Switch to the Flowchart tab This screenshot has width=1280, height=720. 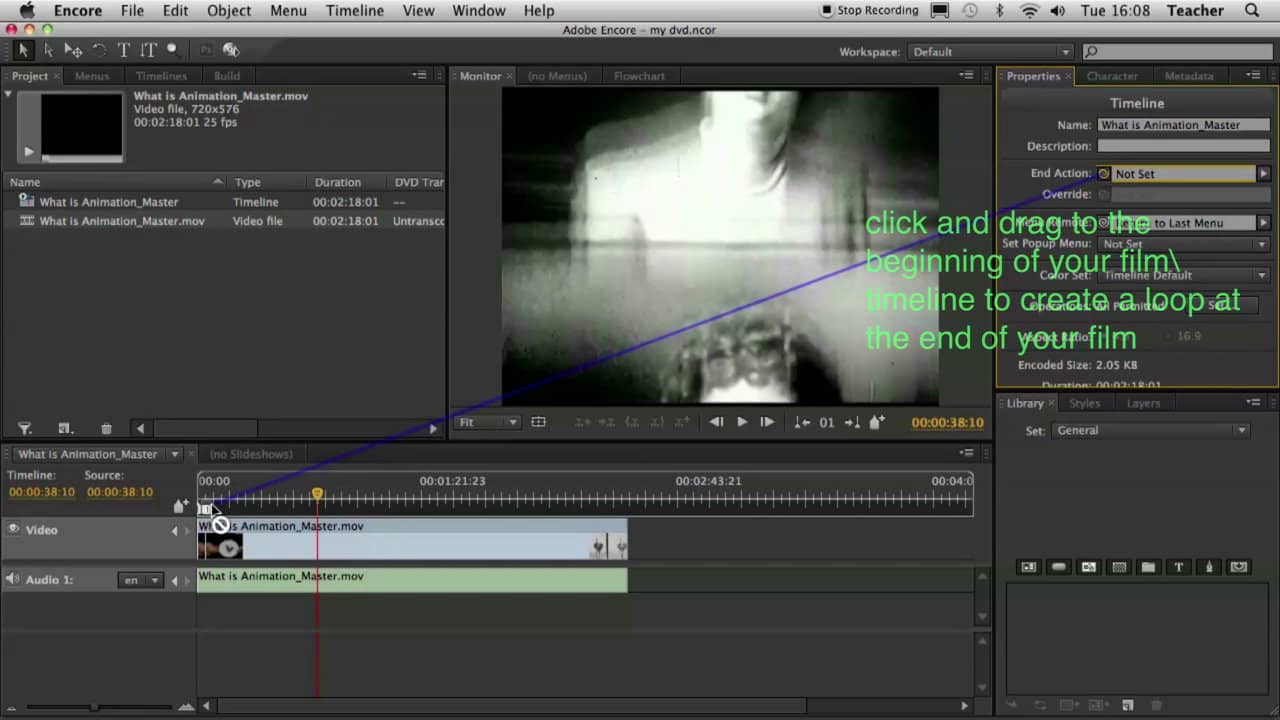[639, 76]
